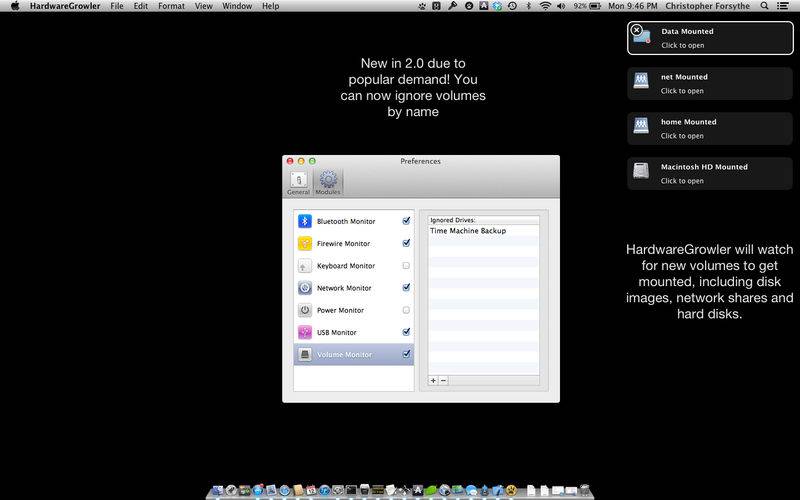800x500 pixels.
Task: Open the key icon in menu bar
Action: coord(453,6)
